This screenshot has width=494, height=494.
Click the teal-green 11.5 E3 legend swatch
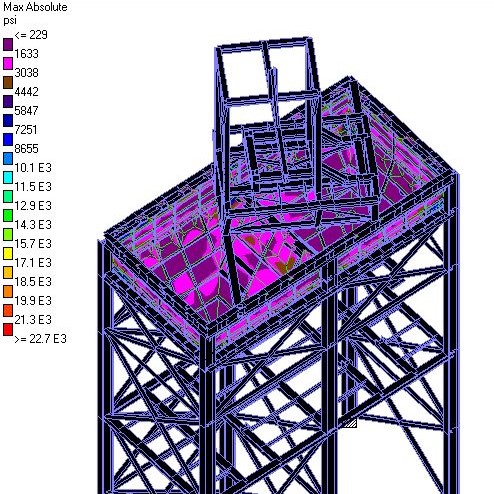8,196
